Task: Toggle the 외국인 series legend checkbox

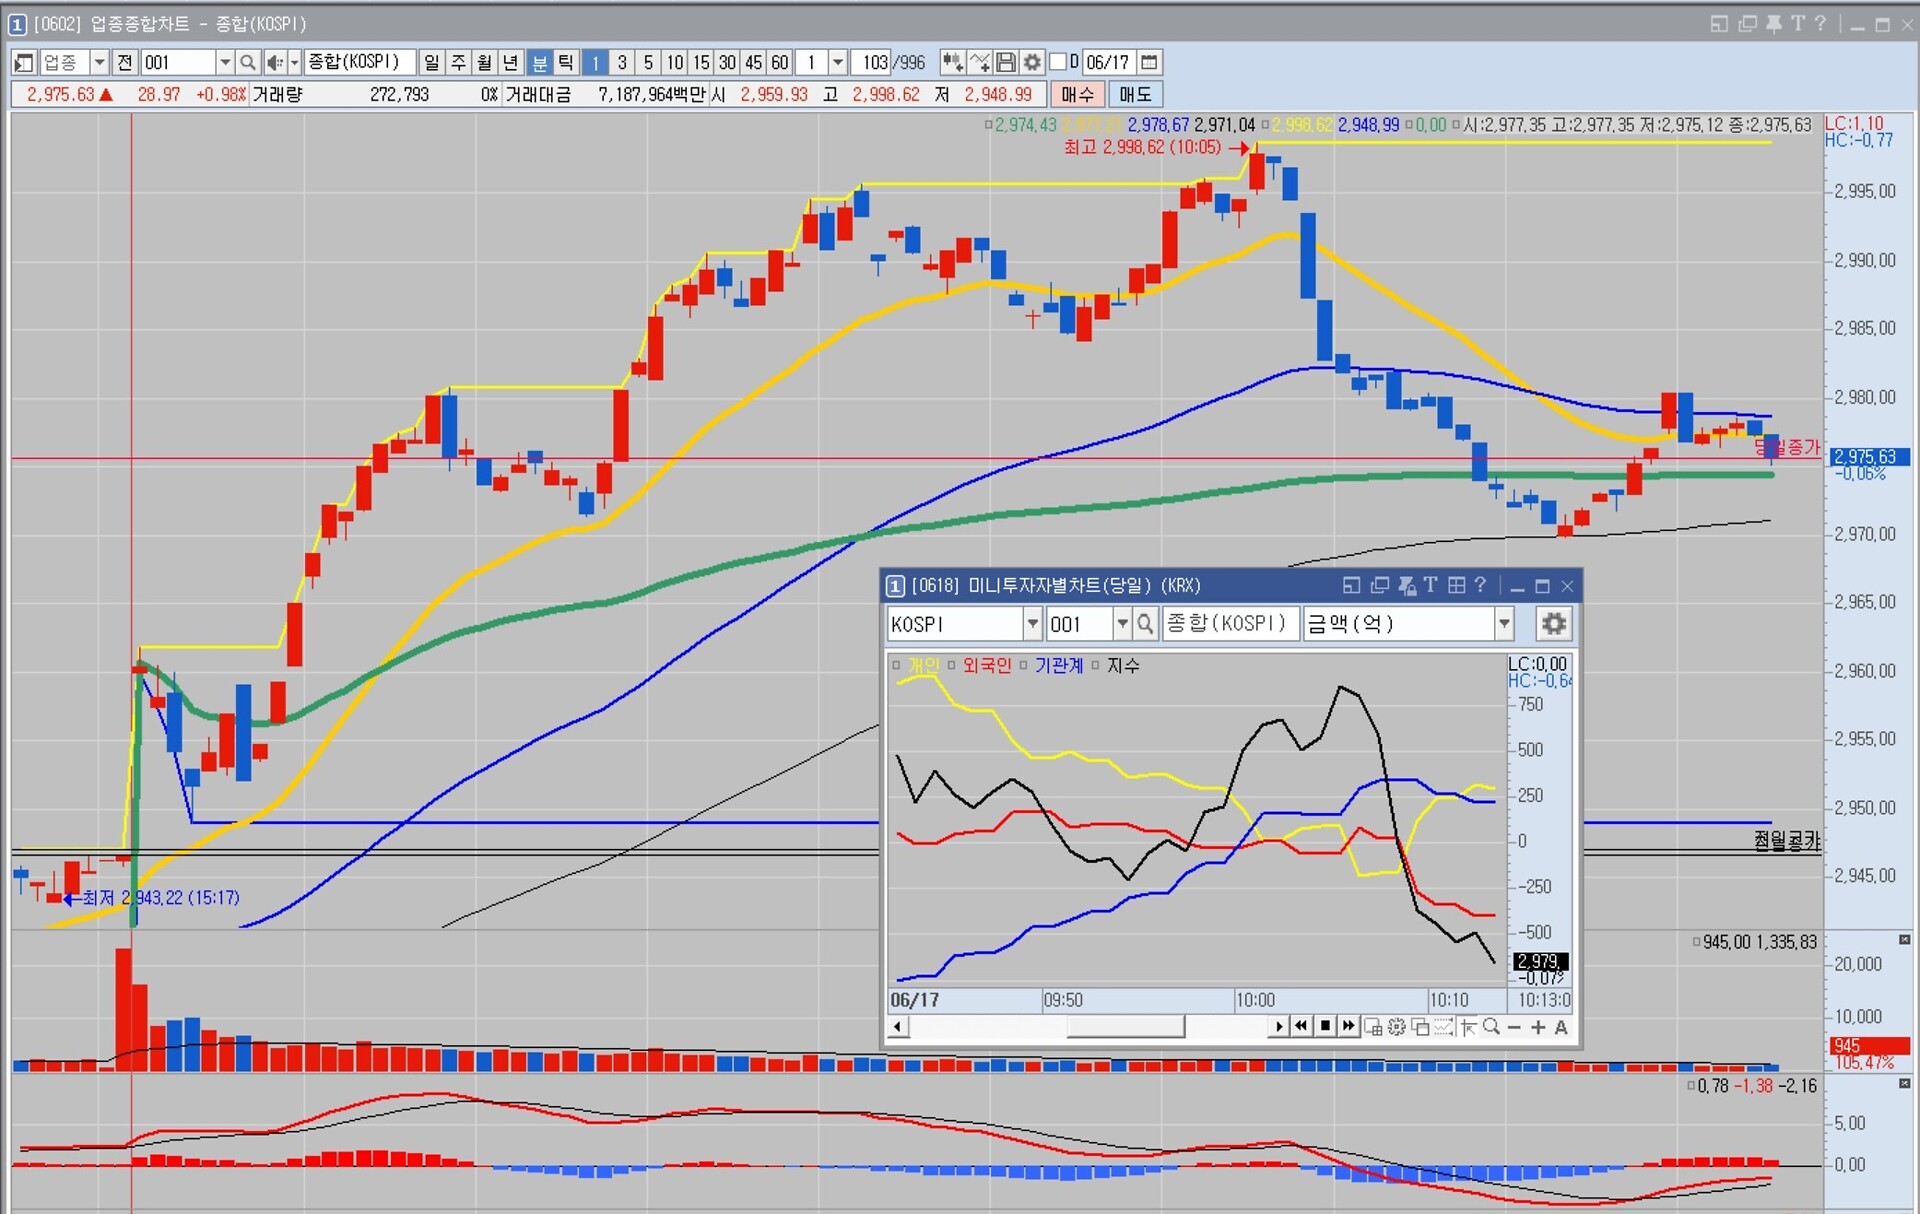Action: (952, 665)
